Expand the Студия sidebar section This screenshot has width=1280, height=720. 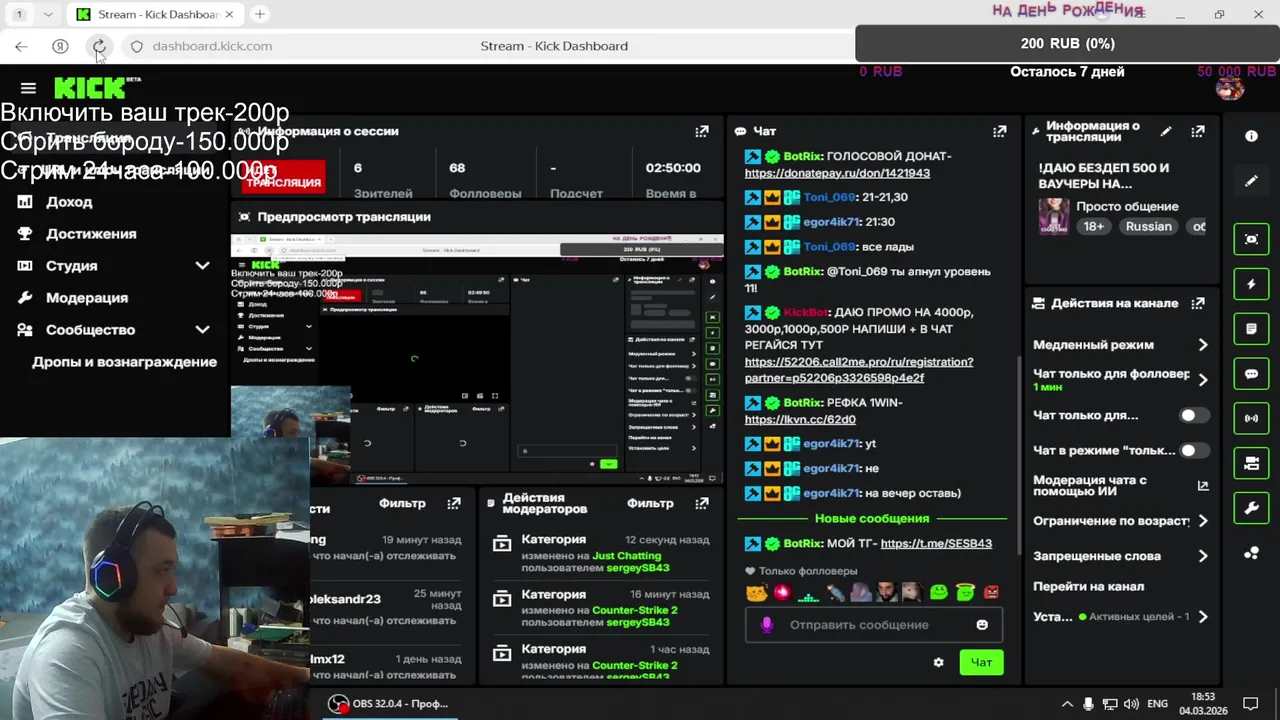(202, 266)
